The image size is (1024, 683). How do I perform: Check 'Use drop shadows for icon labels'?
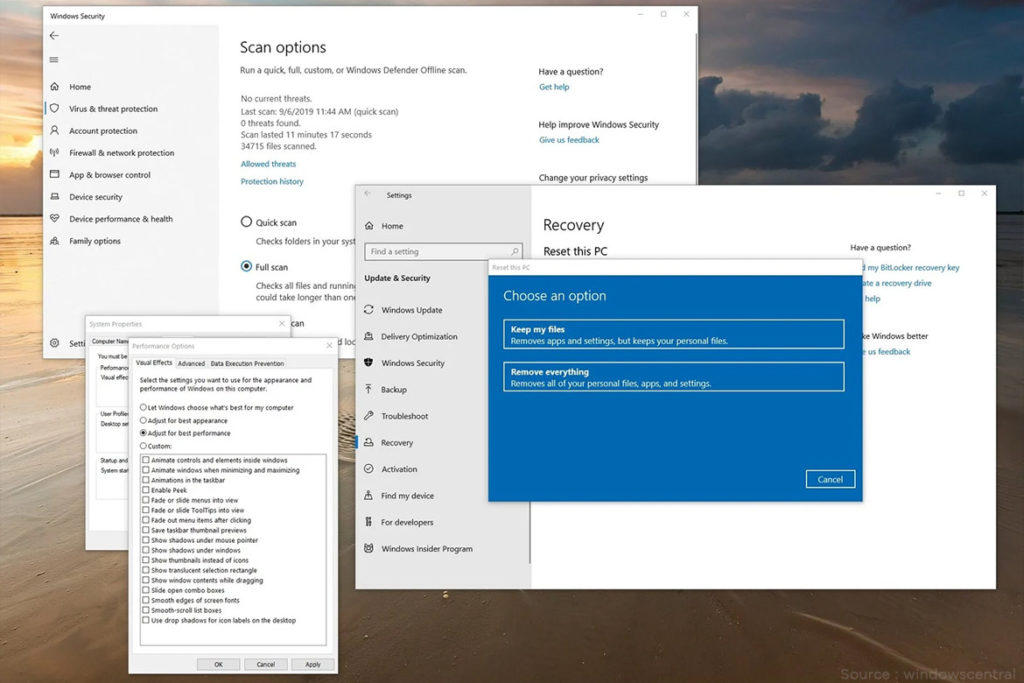[146, 620]
